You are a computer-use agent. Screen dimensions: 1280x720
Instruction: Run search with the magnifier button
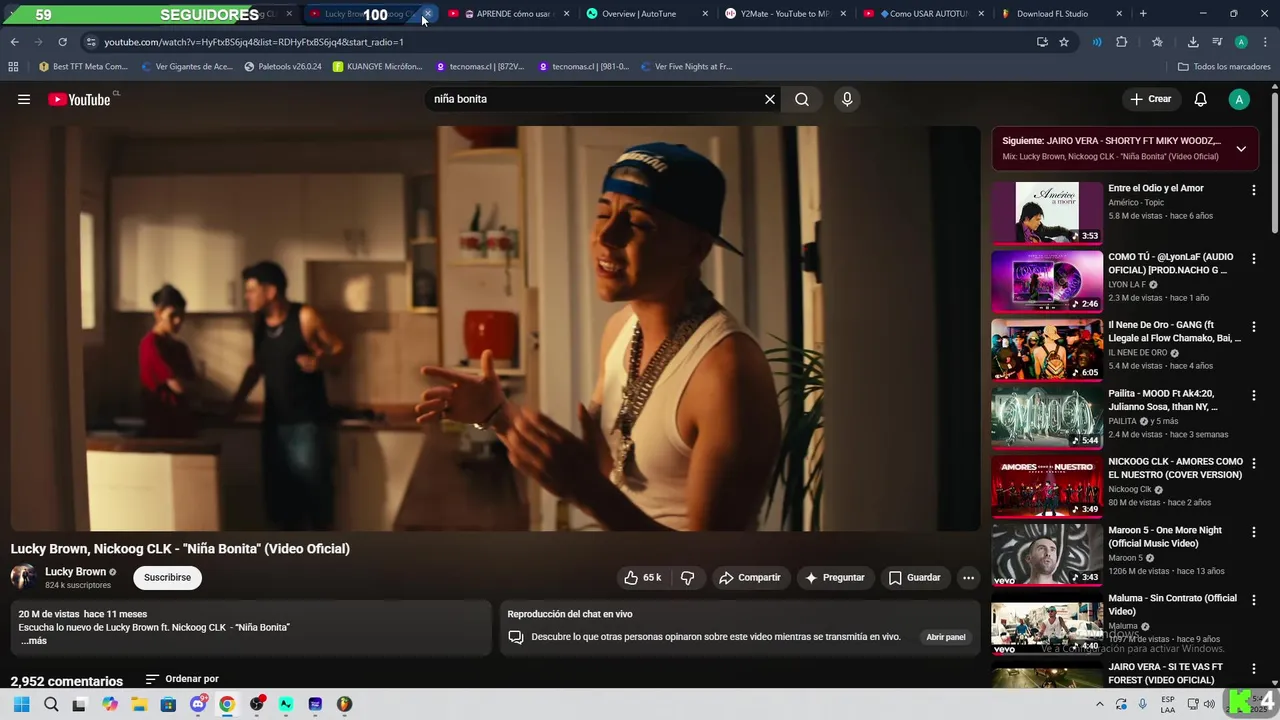click(x=802, y=99)
